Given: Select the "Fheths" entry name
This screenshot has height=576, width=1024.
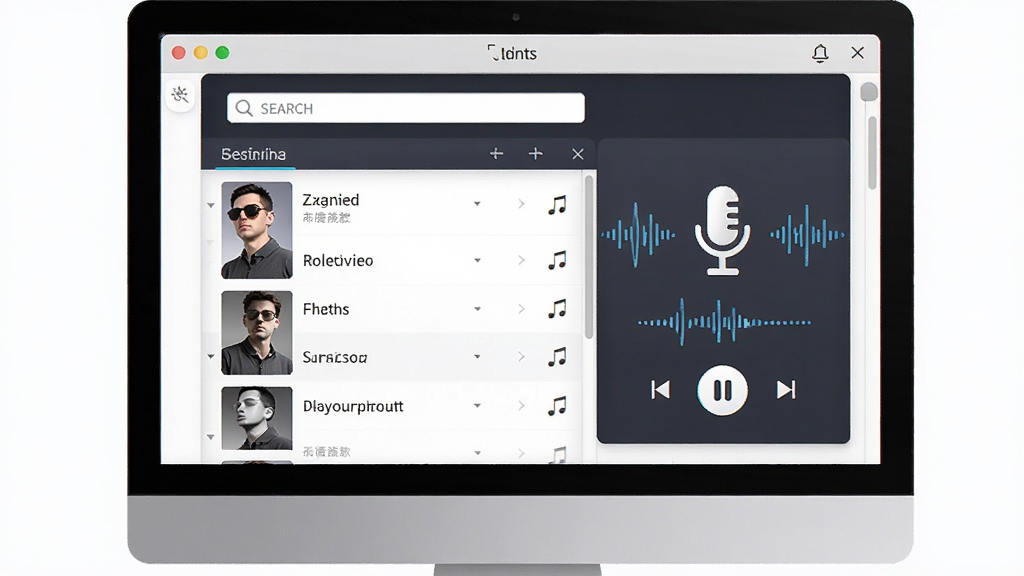Looking at the screenshot, I should (x=326, y=309).
